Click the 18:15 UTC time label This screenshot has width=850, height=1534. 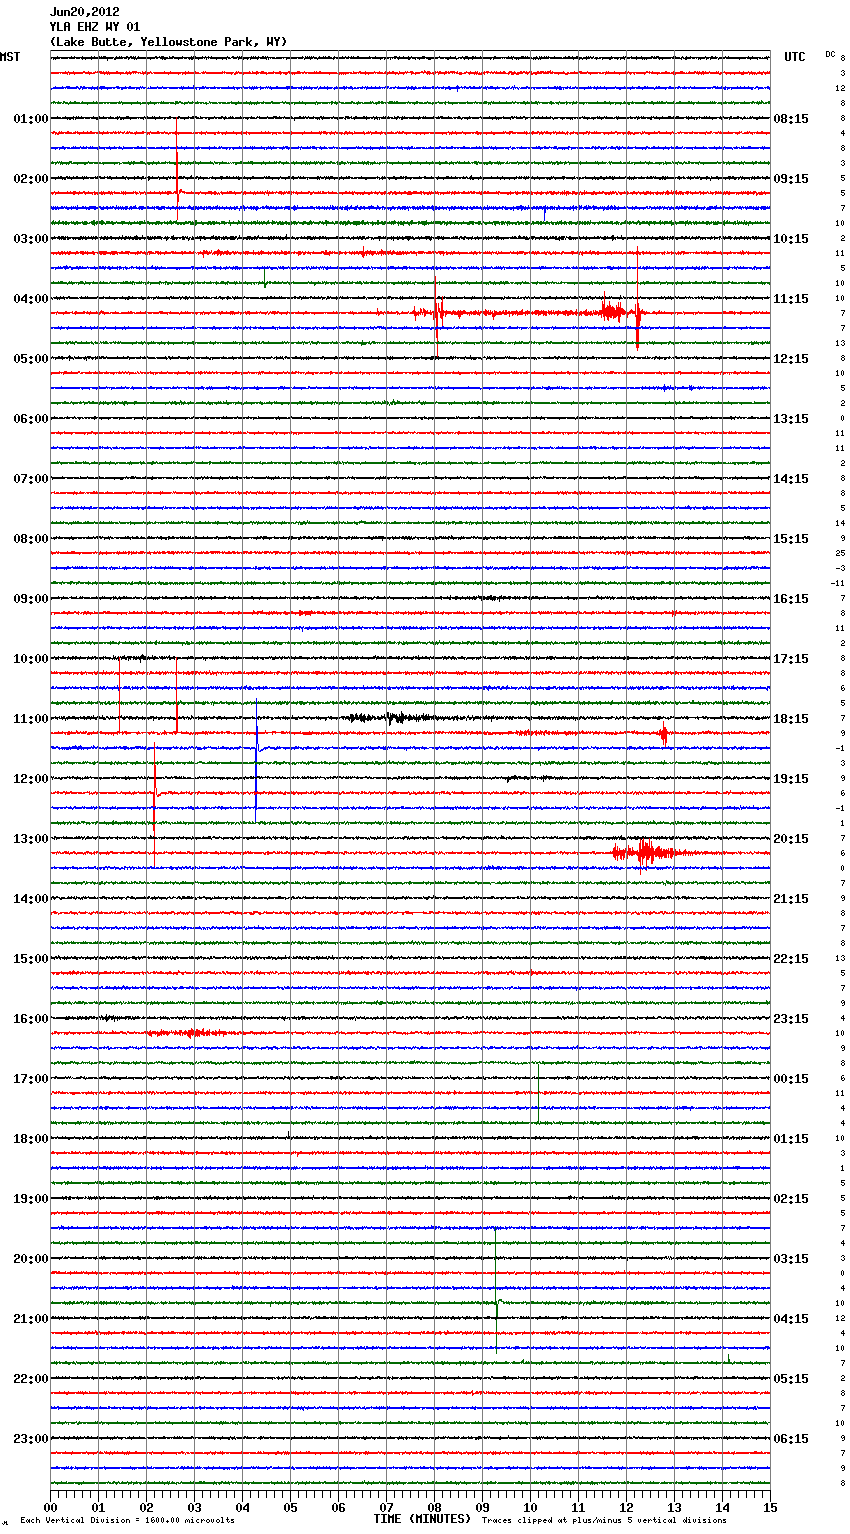(x=791, y=719)
